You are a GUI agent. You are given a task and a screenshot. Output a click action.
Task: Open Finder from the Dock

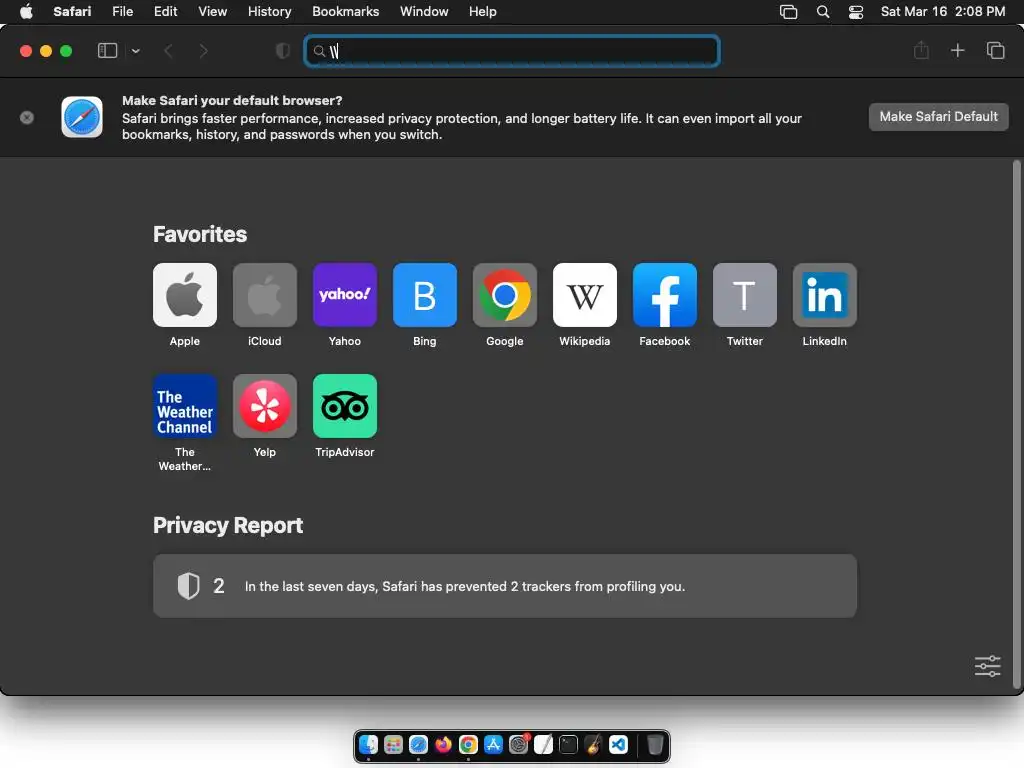[x=368, y=744]
